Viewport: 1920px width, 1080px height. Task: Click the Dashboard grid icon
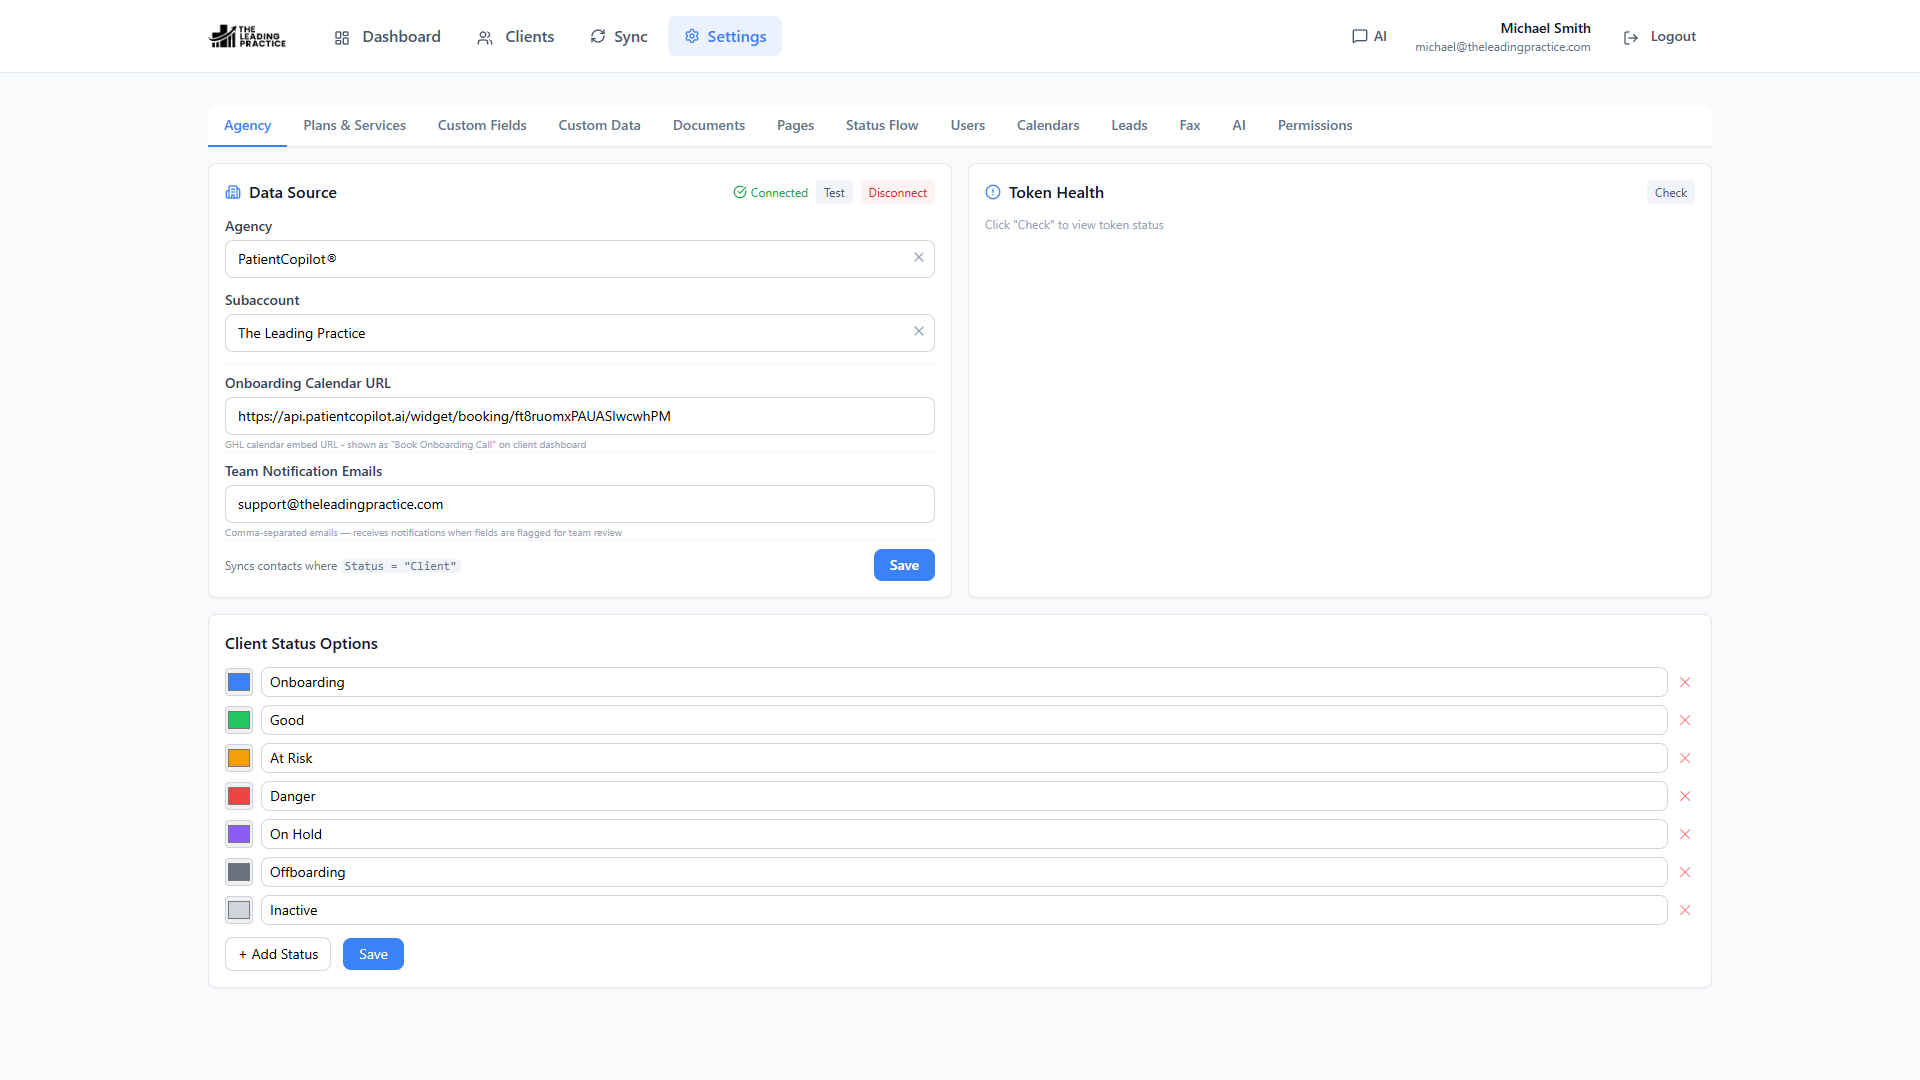coord(342,37)
